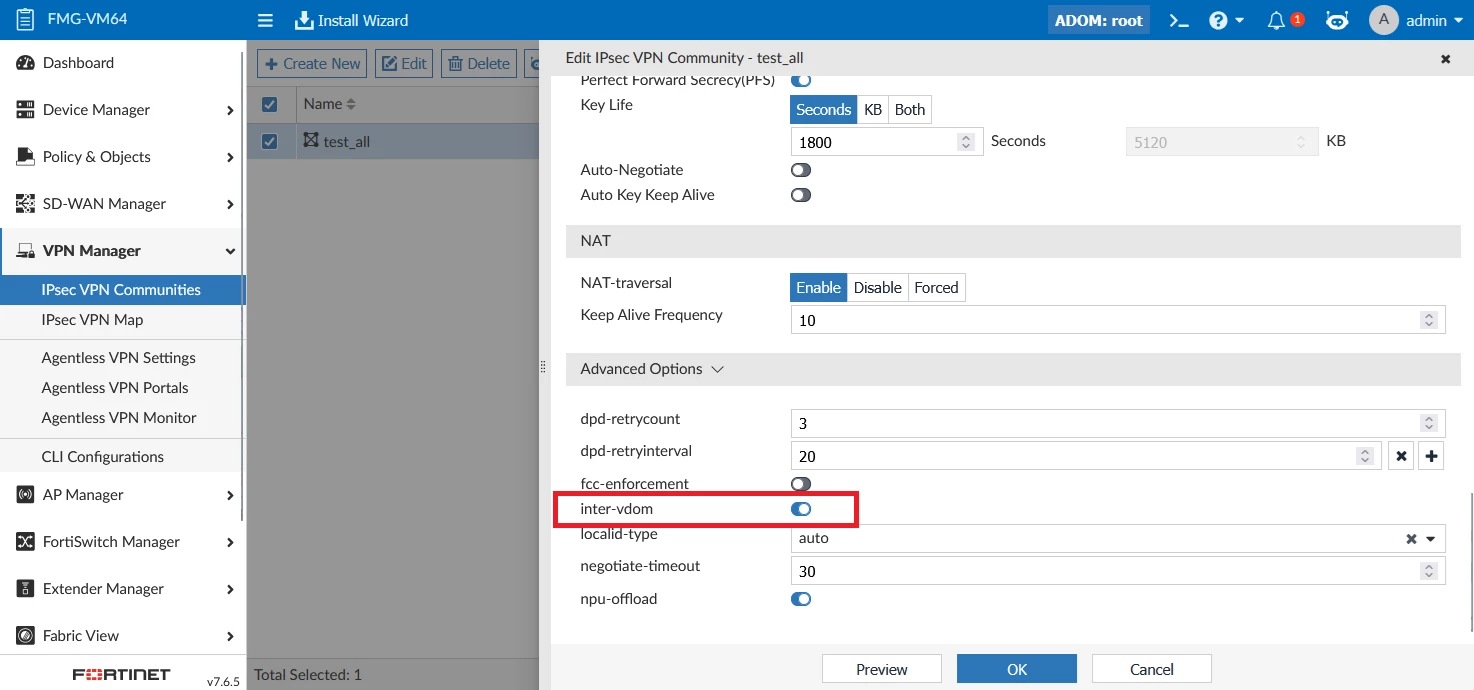Disable the npu-offload toggle

(x=801, y=599)
